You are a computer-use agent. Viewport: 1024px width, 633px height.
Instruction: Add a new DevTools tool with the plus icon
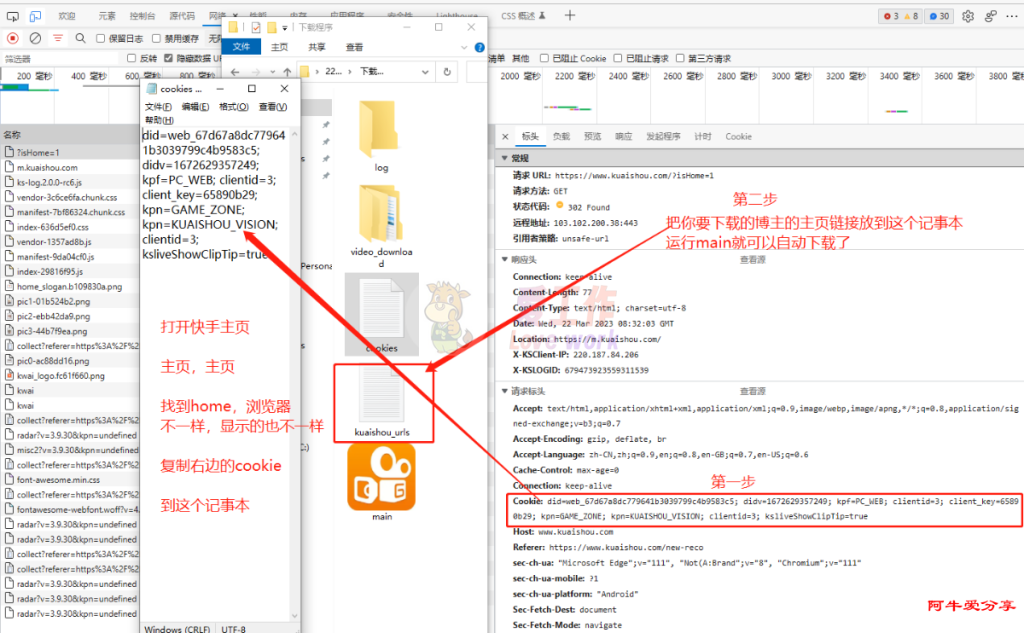570,15
